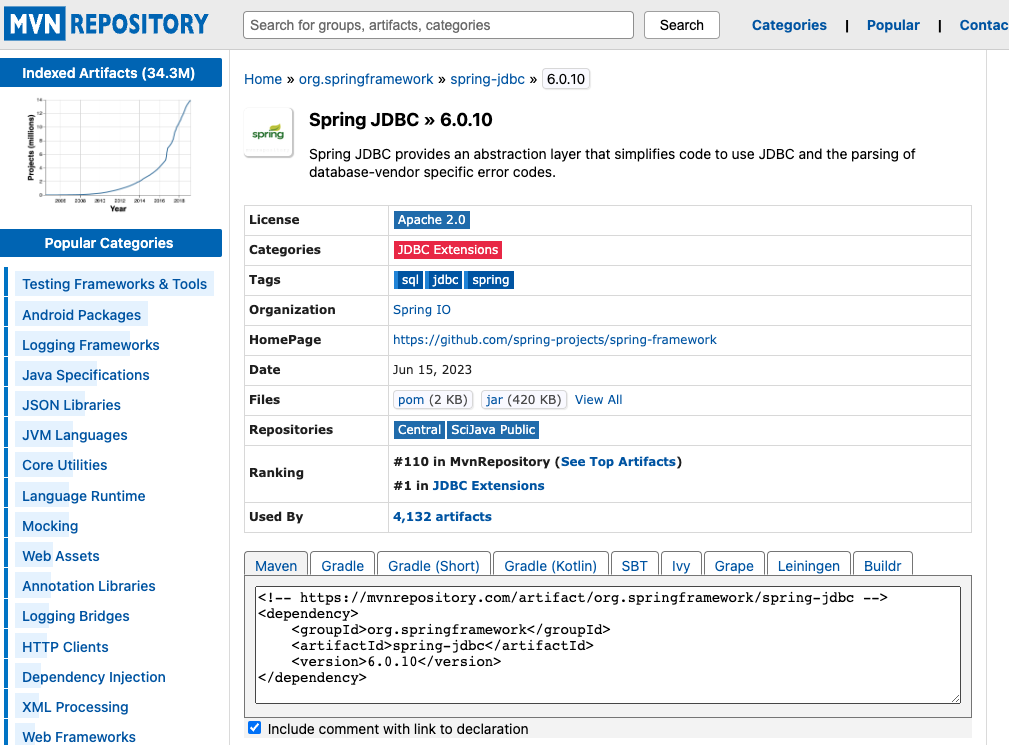The height and width of the screenshot is (745, 1009).
Task: Open XML Processing category
Action: click(75, 706)
